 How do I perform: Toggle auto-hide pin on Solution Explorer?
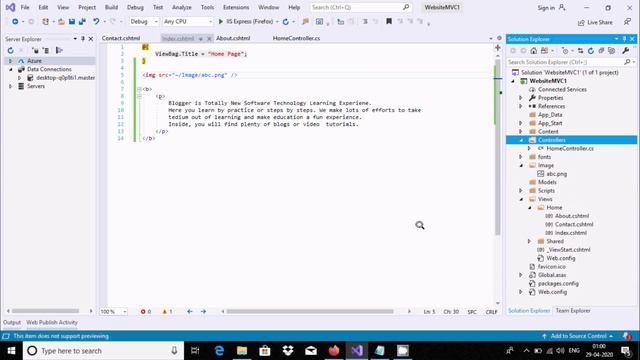point(624,39)
